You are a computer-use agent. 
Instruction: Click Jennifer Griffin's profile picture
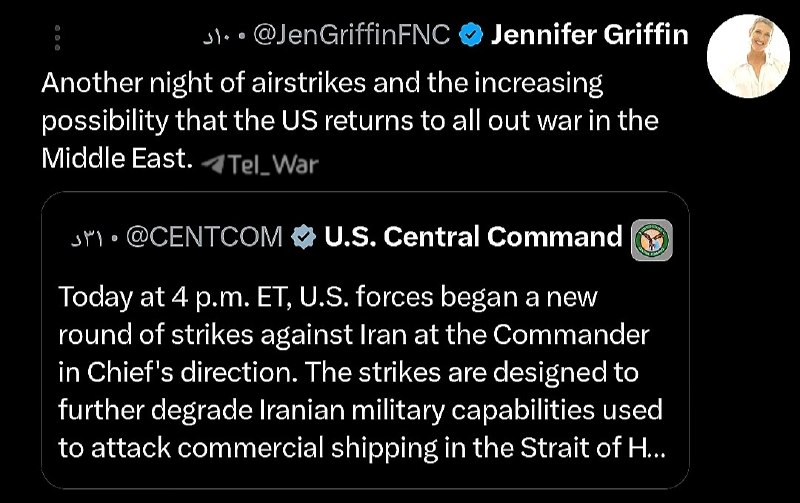coord(748,56)
